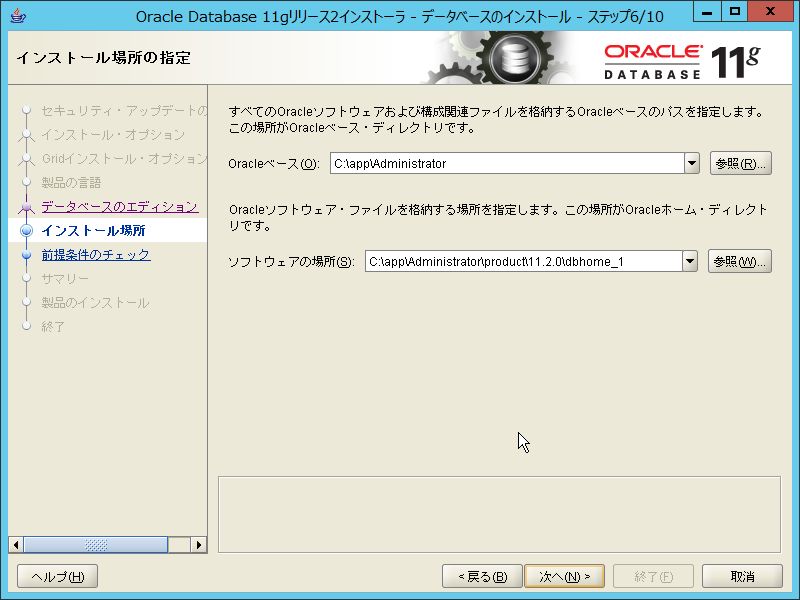Click サマリー step text
The image size is (800, 600).
tap(65, 279)
